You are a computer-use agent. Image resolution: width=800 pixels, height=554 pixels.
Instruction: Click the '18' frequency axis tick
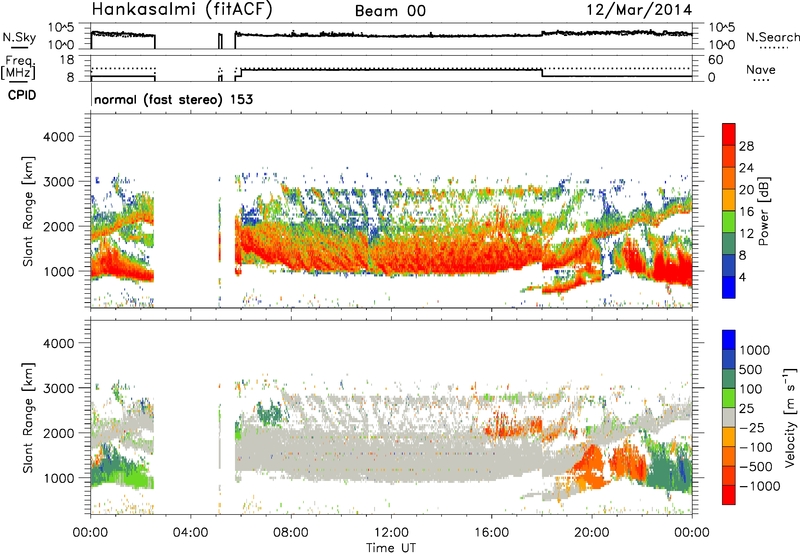click(x=67, y=60)
